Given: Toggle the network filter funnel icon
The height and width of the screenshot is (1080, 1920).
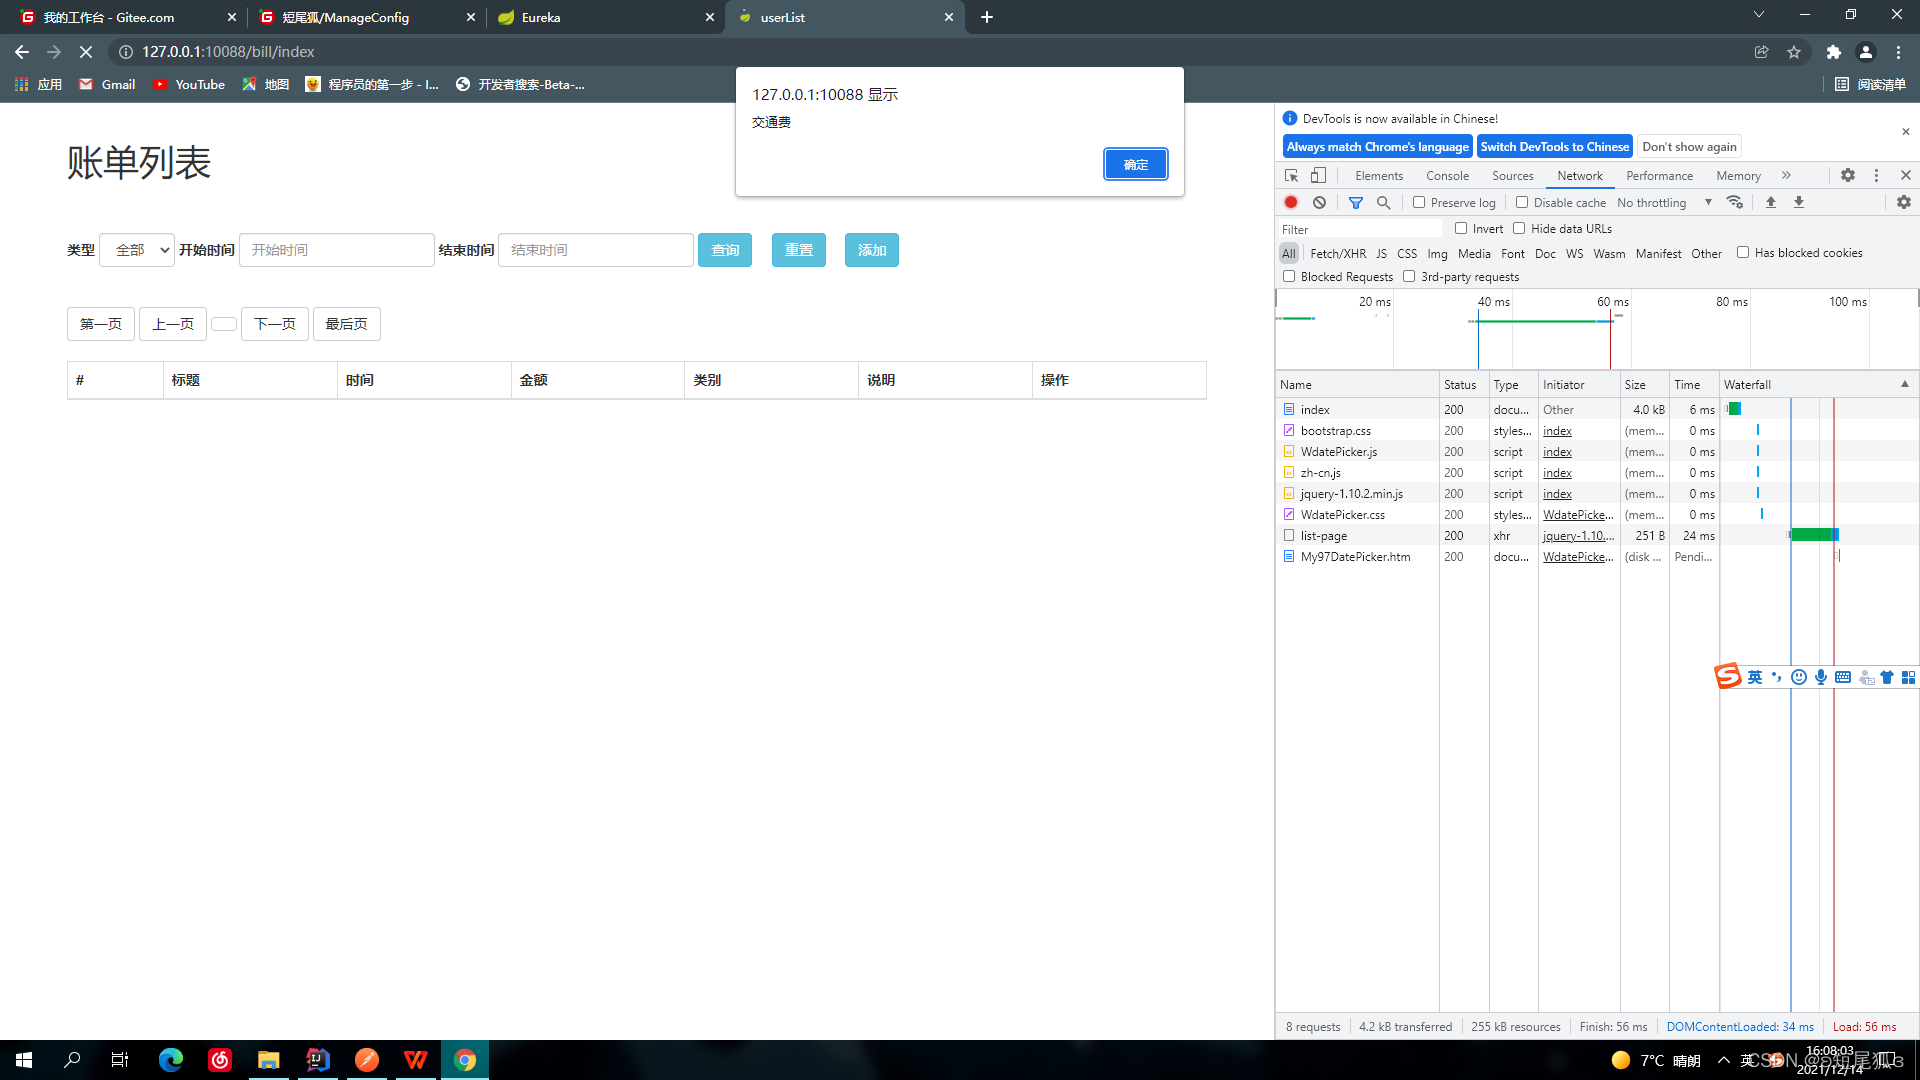Looking at the screenshot, I should (1356, 202).
